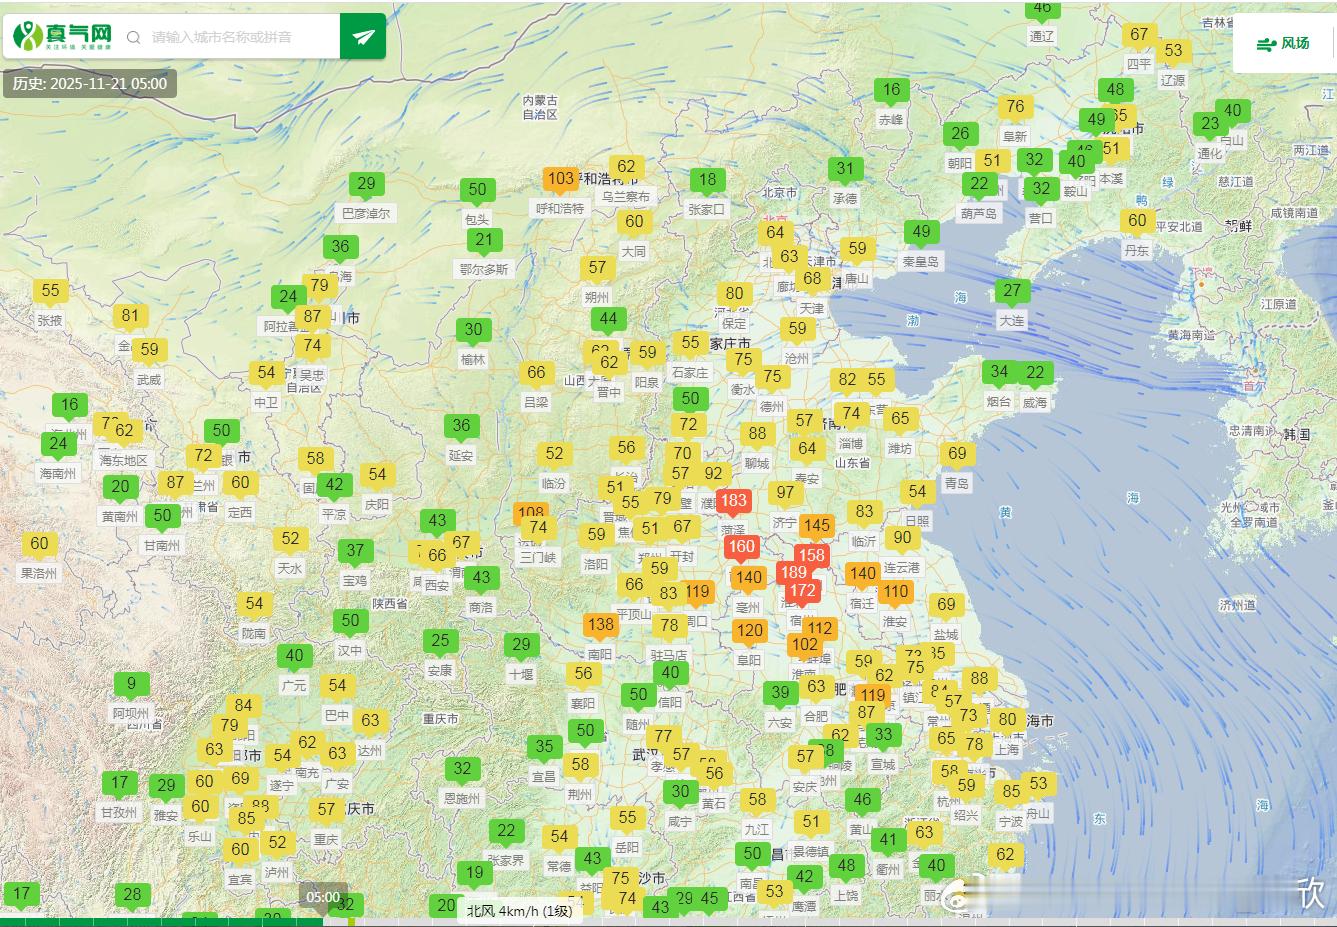Click the 27 AQI marker for 大连
1337x927 pixels.
1013,291
